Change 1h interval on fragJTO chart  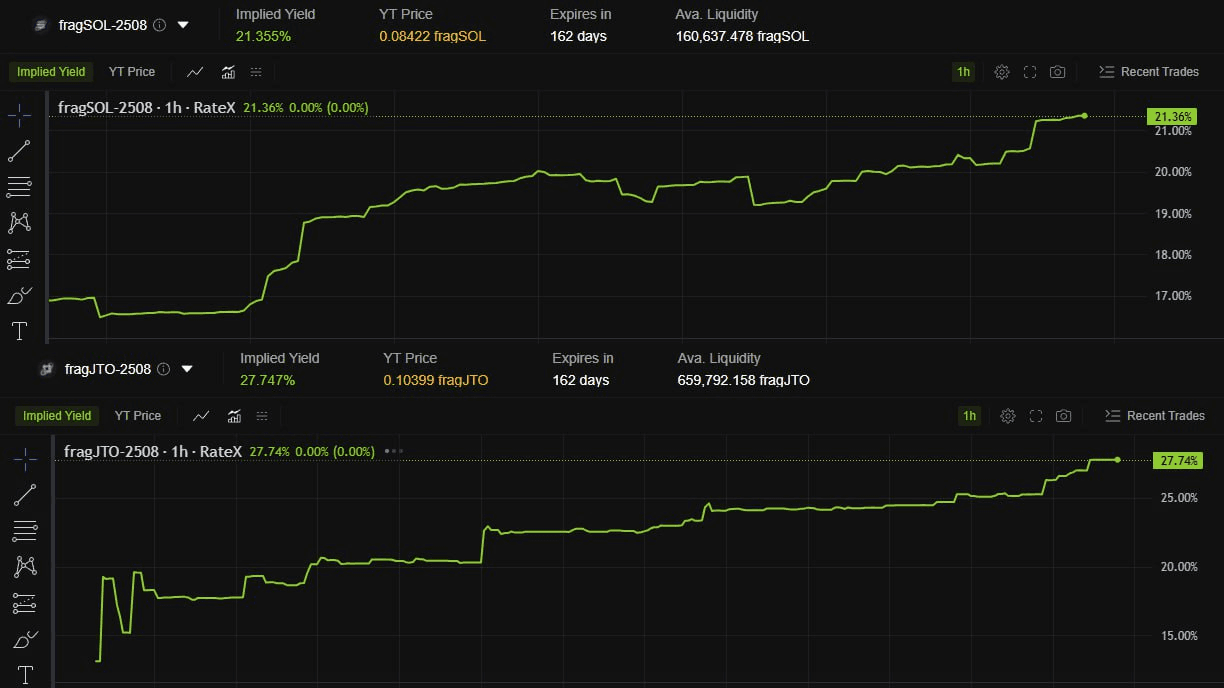click(x=969, y=416)
